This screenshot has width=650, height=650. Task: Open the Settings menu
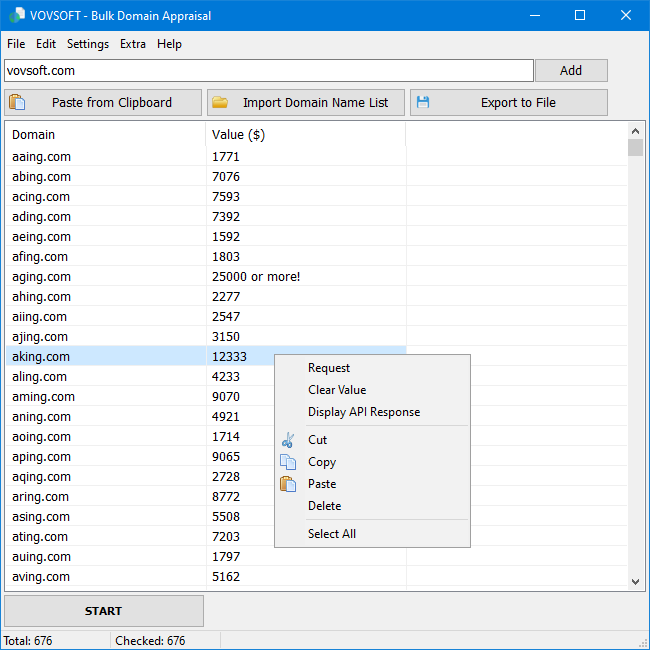pos(88,44)
